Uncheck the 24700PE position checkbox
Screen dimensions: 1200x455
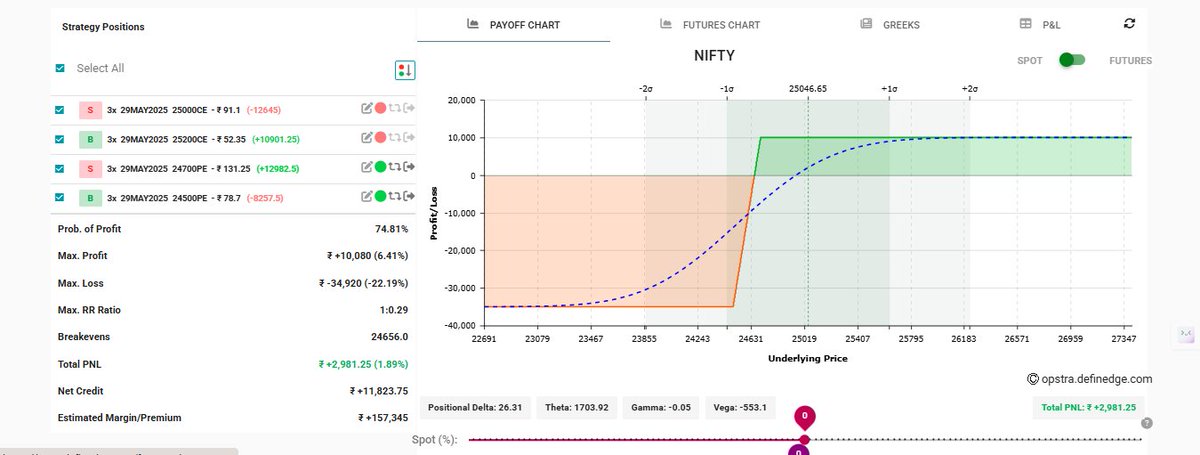[x=60, y=169]
